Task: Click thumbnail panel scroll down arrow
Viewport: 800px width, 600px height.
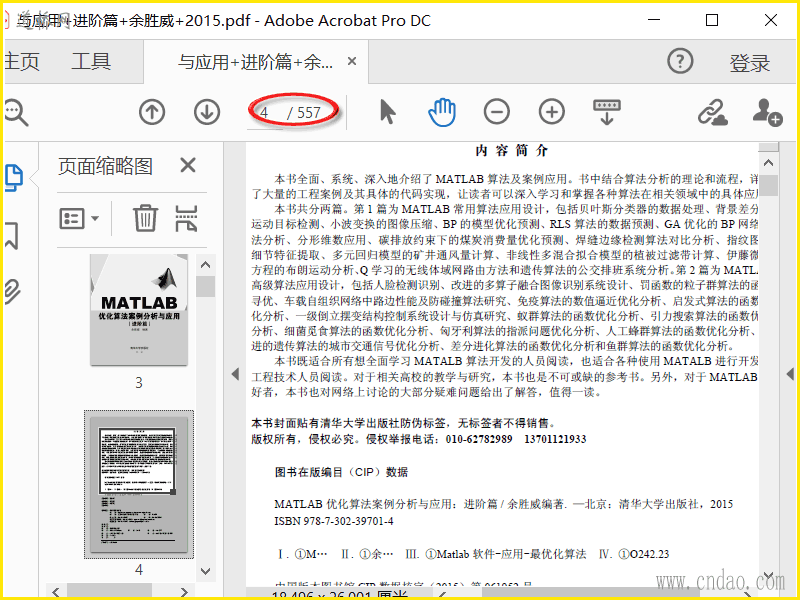Action: coord(206,571)
